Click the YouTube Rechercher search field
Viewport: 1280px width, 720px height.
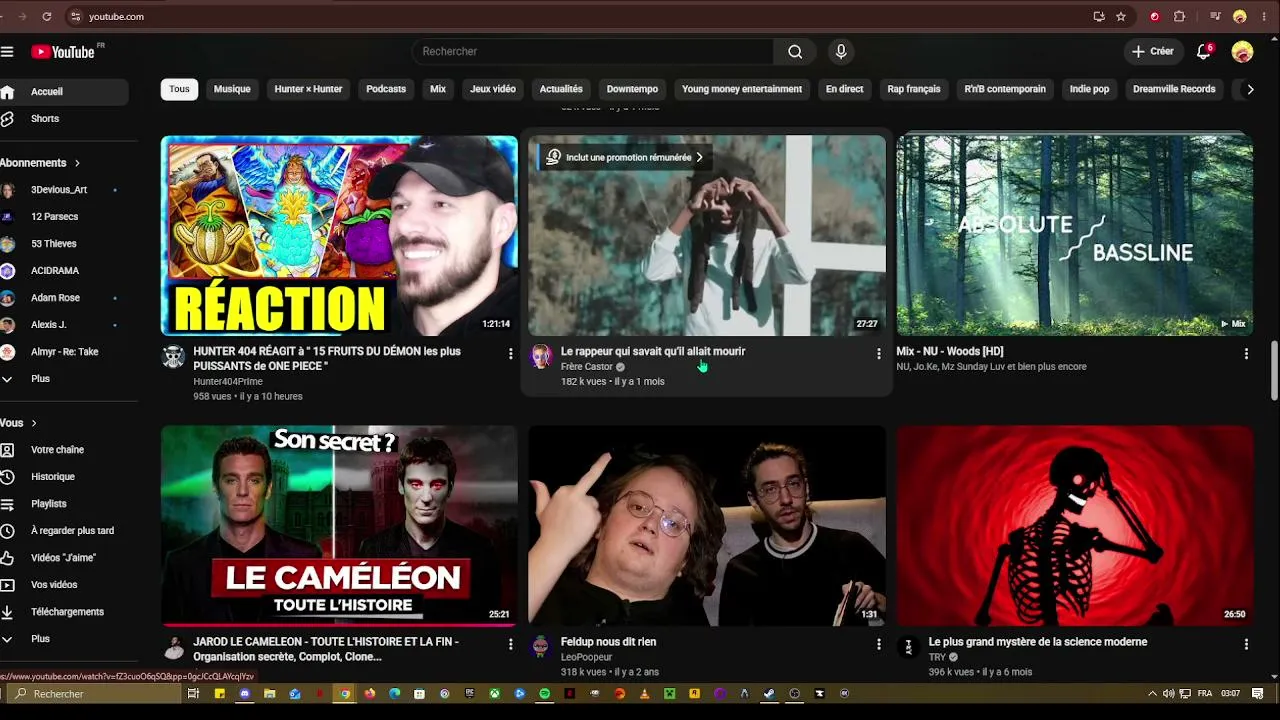592,52
